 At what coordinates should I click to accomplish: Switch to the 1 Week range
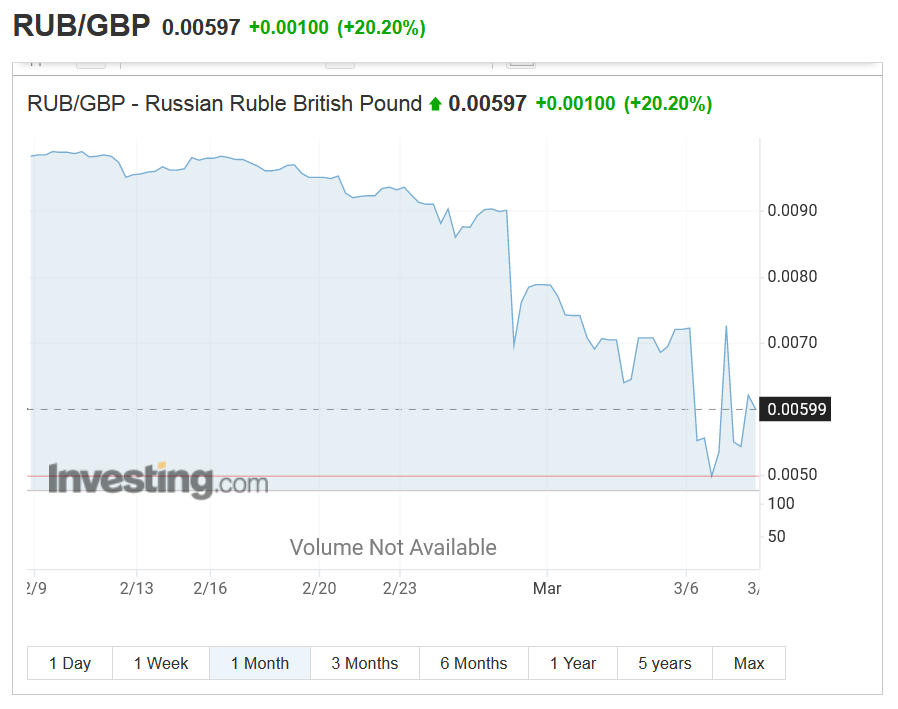pyautogui.click(x=161, y=663)
